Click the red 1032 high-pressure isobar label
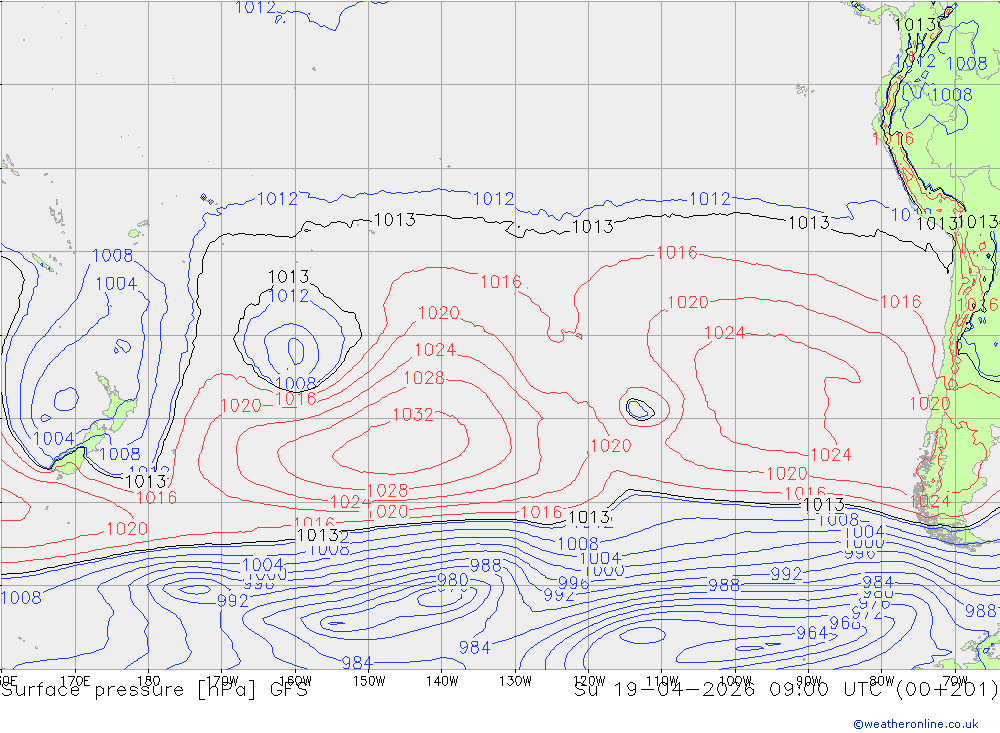The image size is (1000, 733). tap(413, 415)
